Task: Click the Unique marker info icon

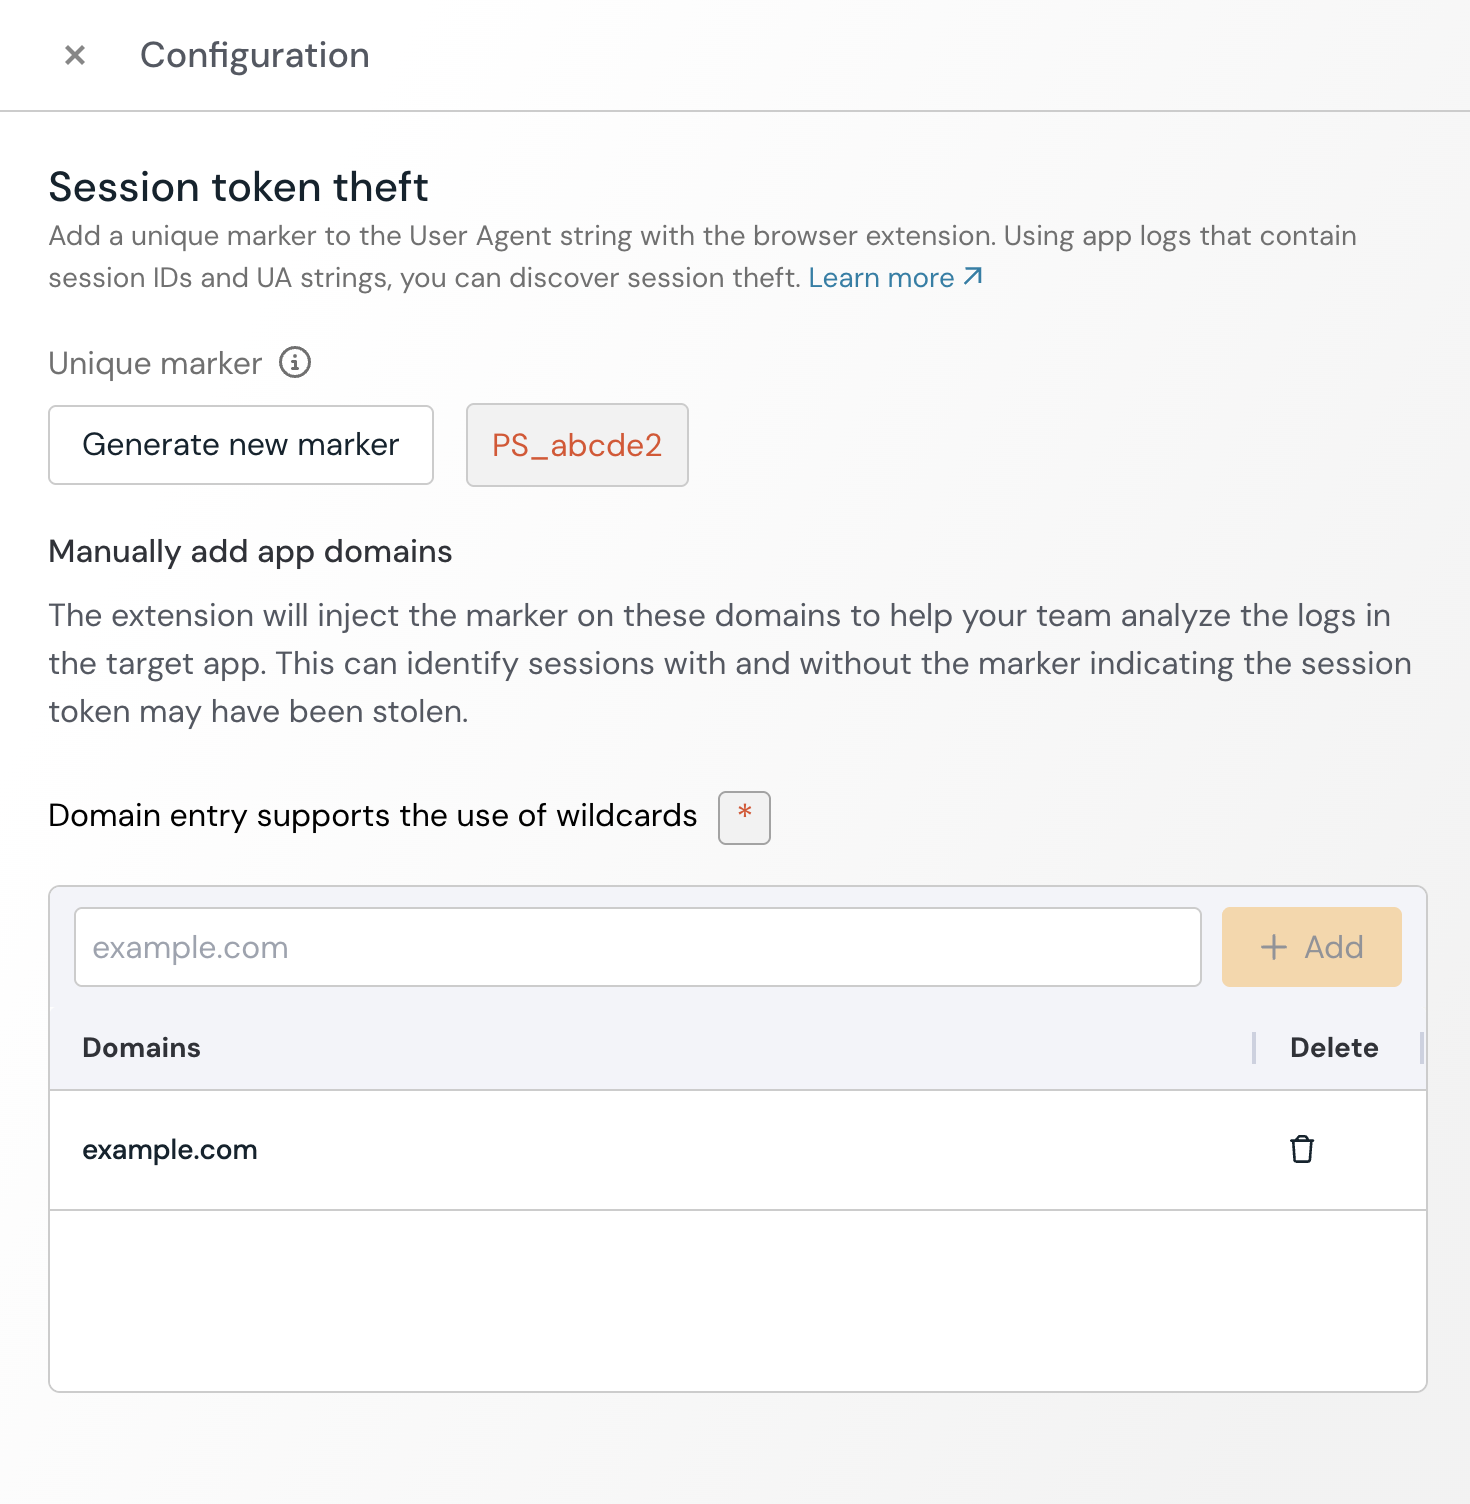Action: (295, 362)
